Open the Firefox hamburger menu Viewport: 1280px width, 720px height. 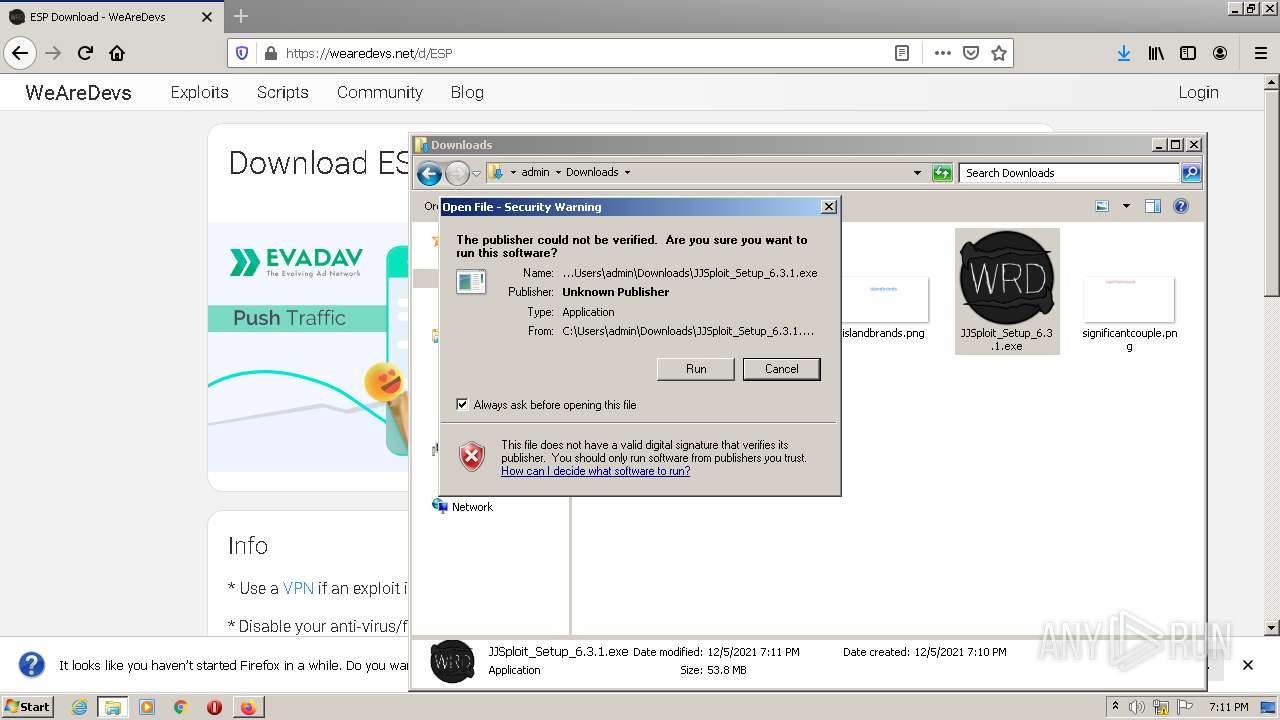1261,53
